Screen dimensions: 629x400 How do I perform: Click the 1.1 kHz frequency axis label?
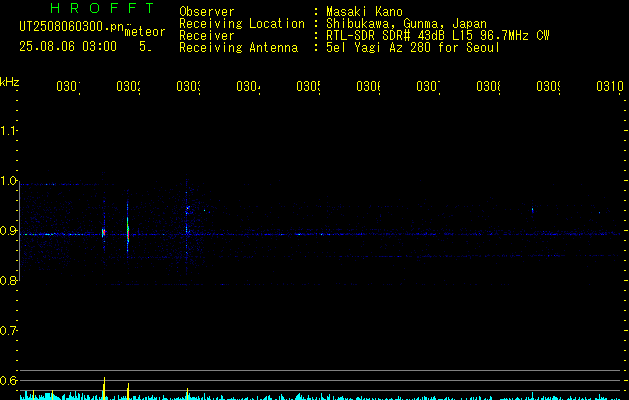click(8, 130)
